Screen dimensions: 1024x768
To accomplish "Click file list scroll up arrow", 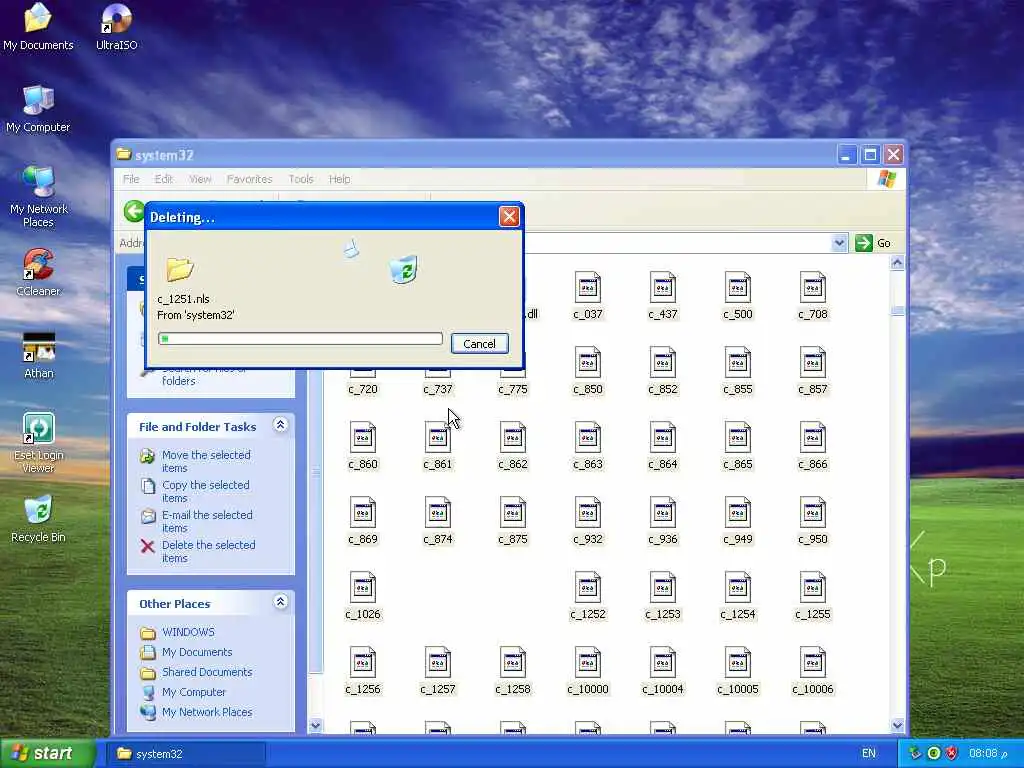I will click(x=897, y=263).
